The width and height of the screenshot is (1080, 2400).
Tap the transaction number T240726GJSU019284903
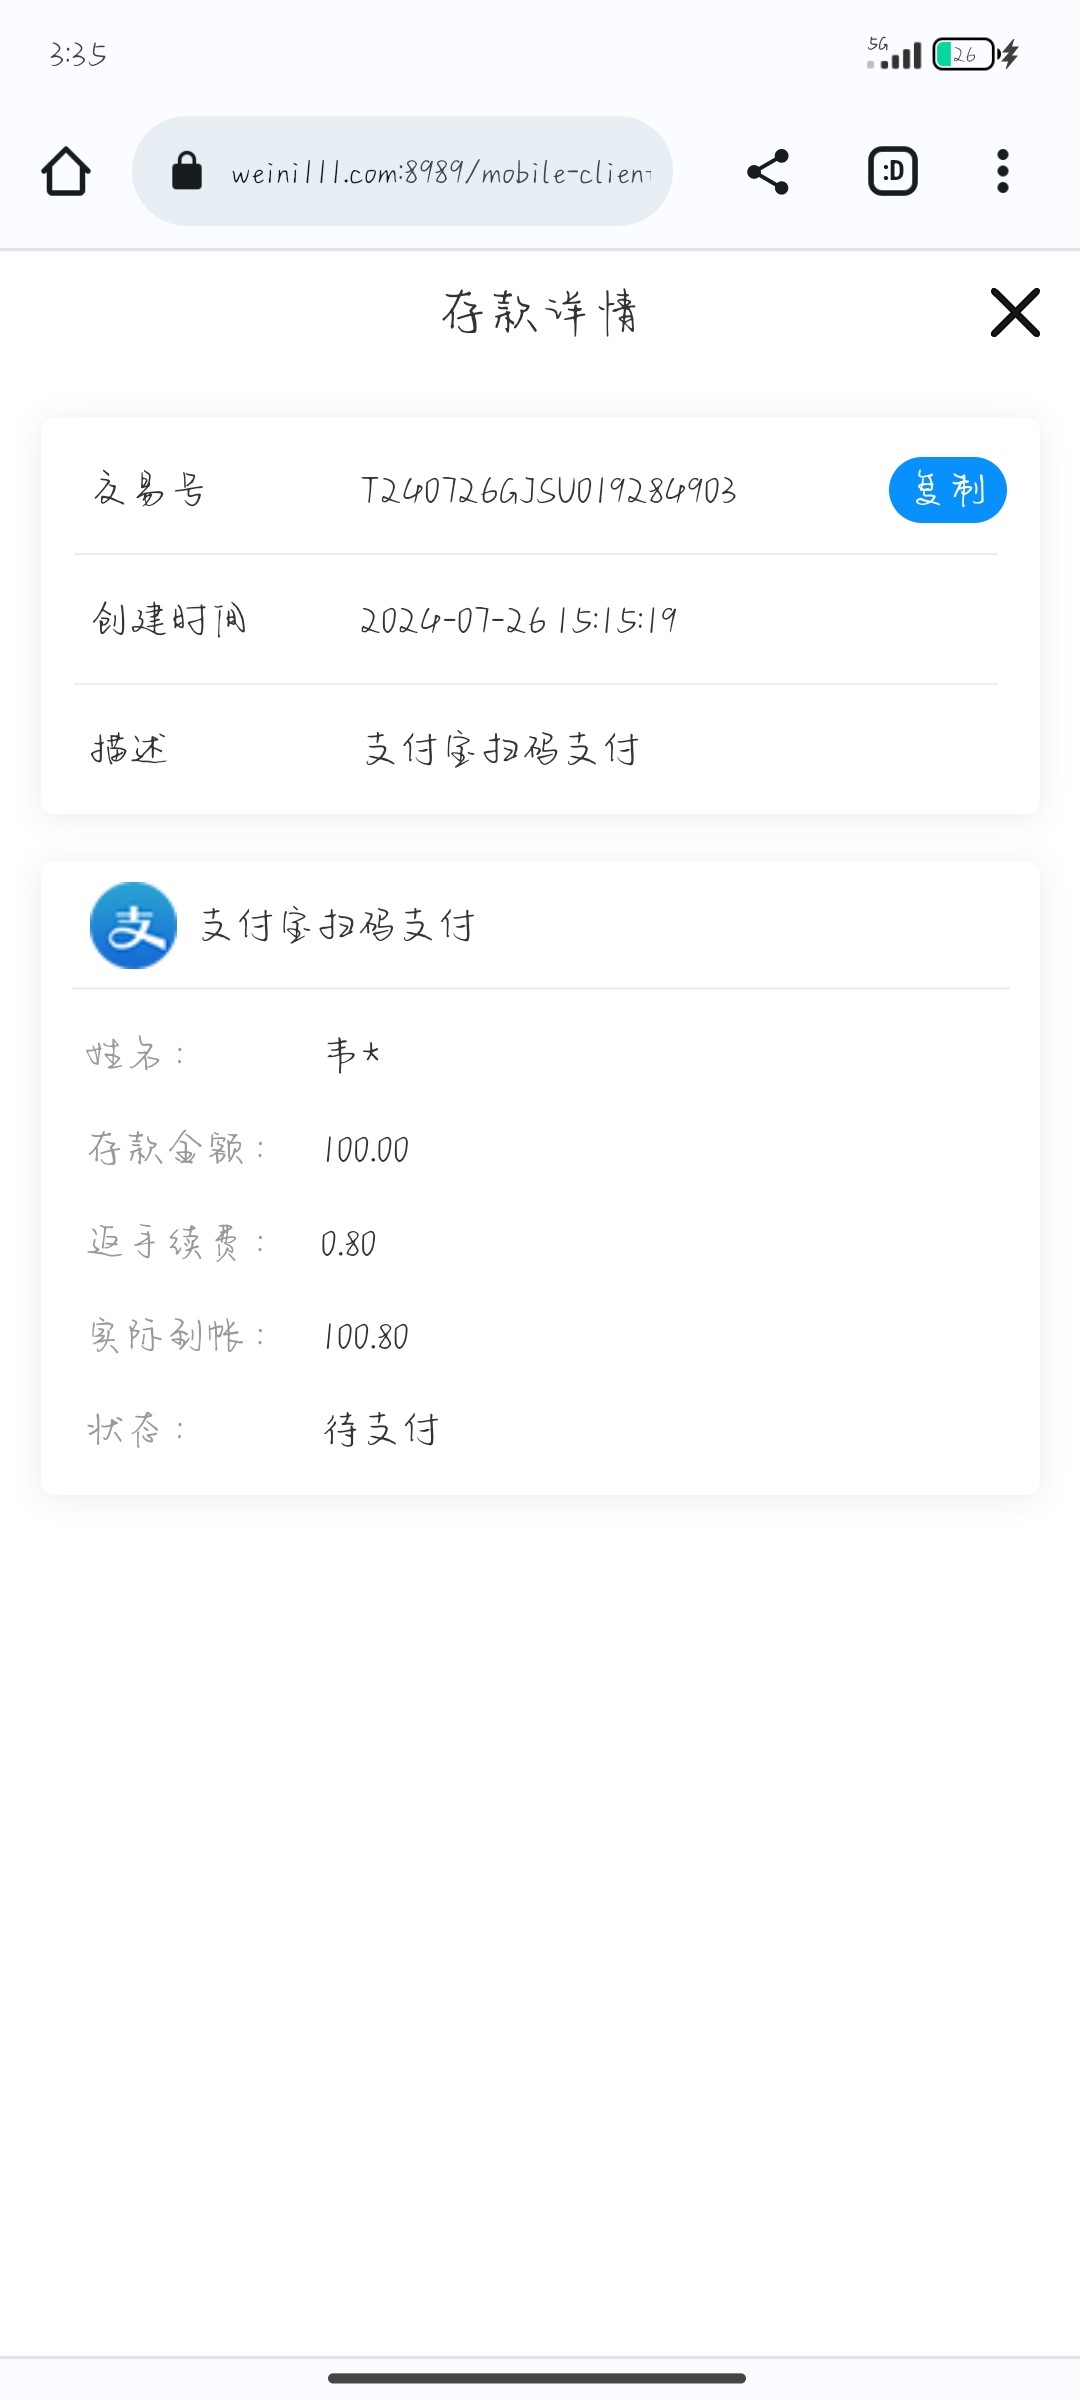tap(548, 491)
